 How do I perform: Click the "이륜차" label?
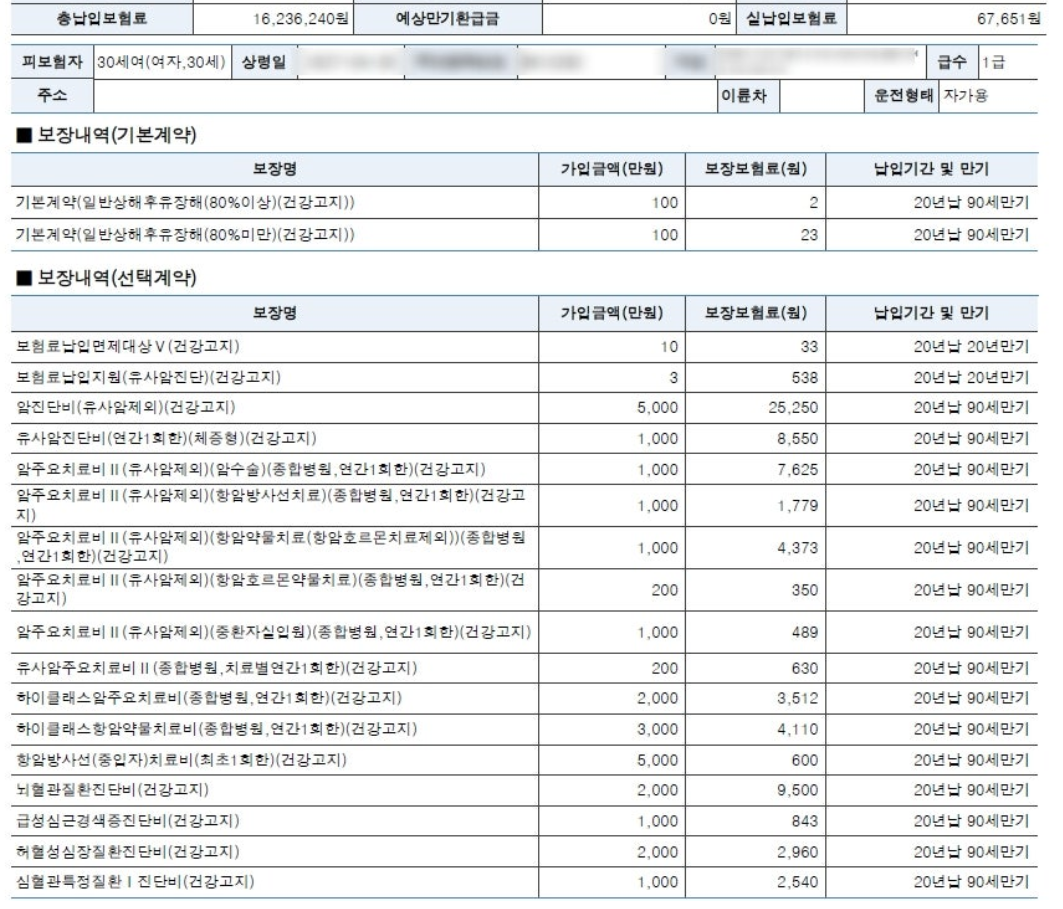click(x=744, y=96)
